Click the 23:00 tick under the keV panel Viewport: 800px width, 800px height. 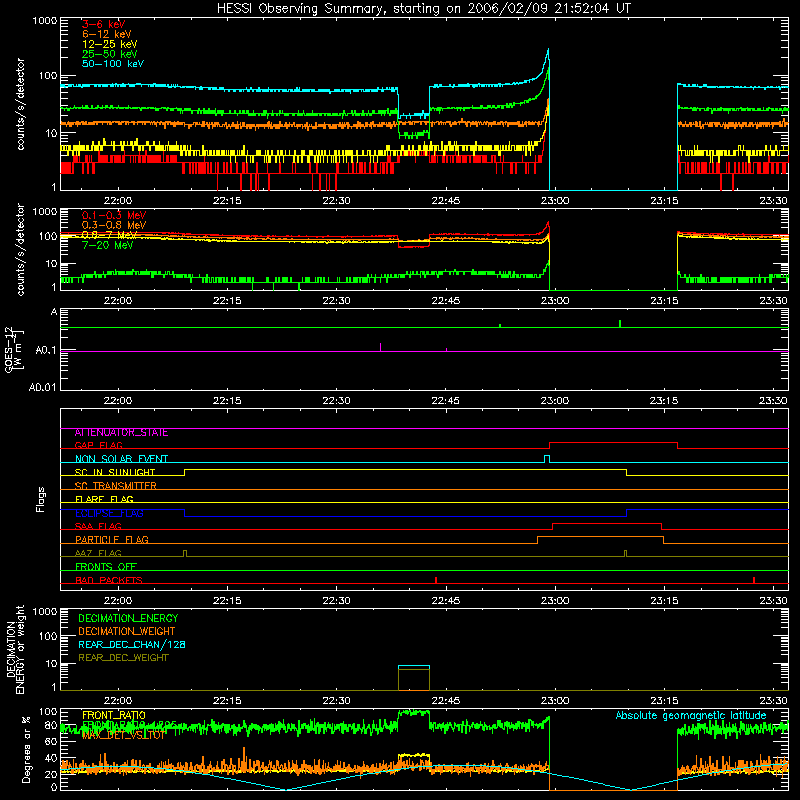[555, 201]
